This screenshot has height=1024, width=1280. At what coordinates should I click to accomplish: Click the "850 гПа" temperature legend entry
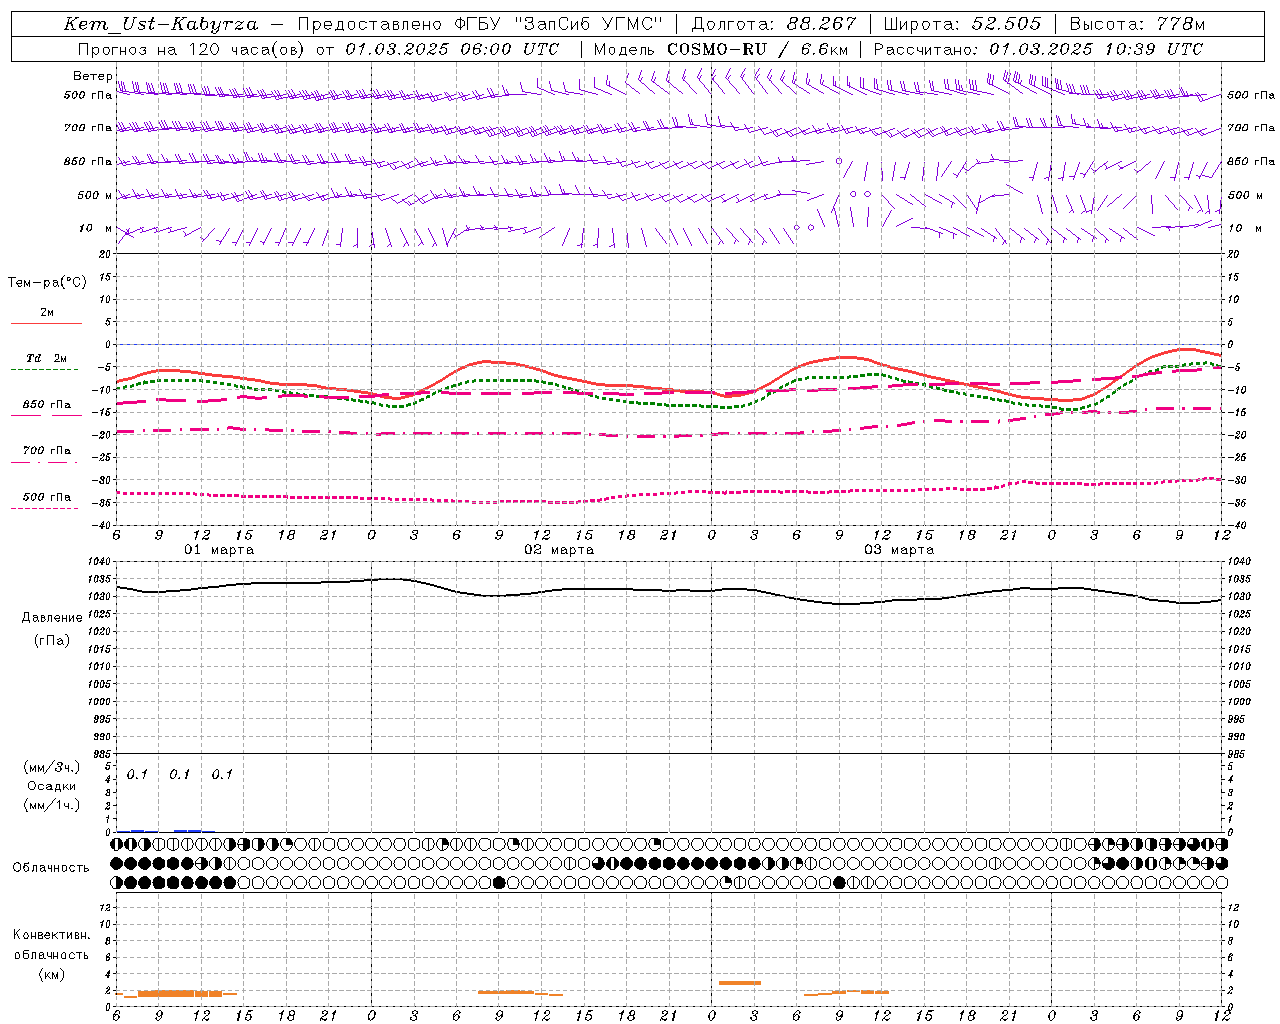[47, 405]
